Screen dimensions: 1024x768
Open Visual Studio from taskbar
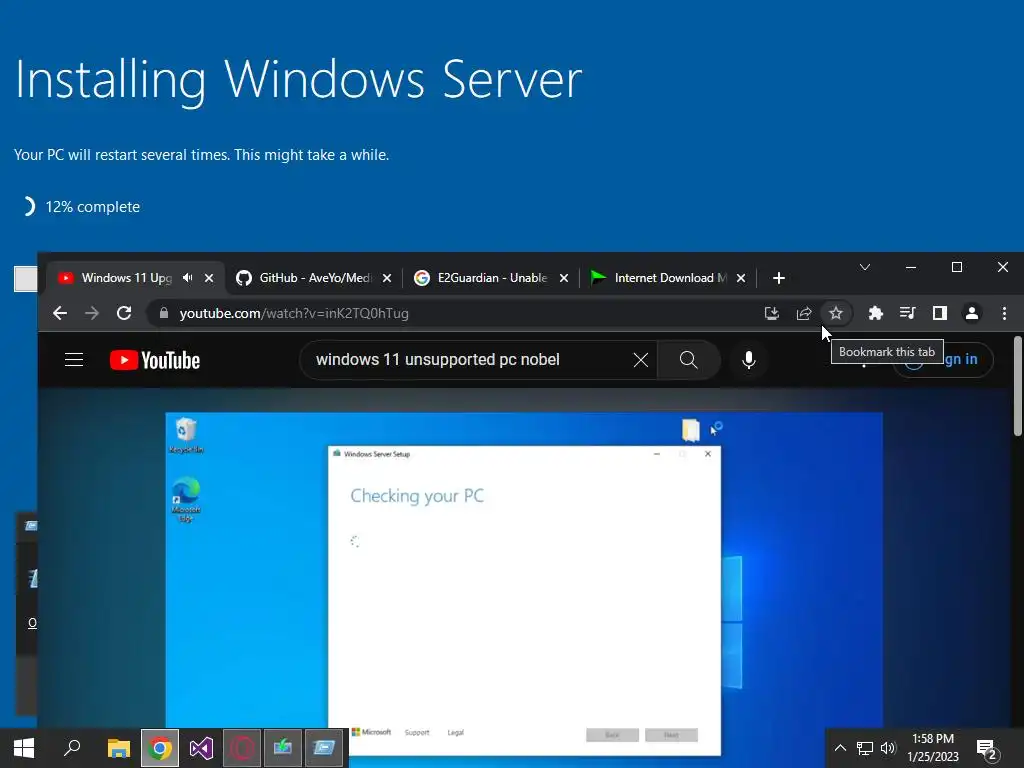(x=201, y=748)
